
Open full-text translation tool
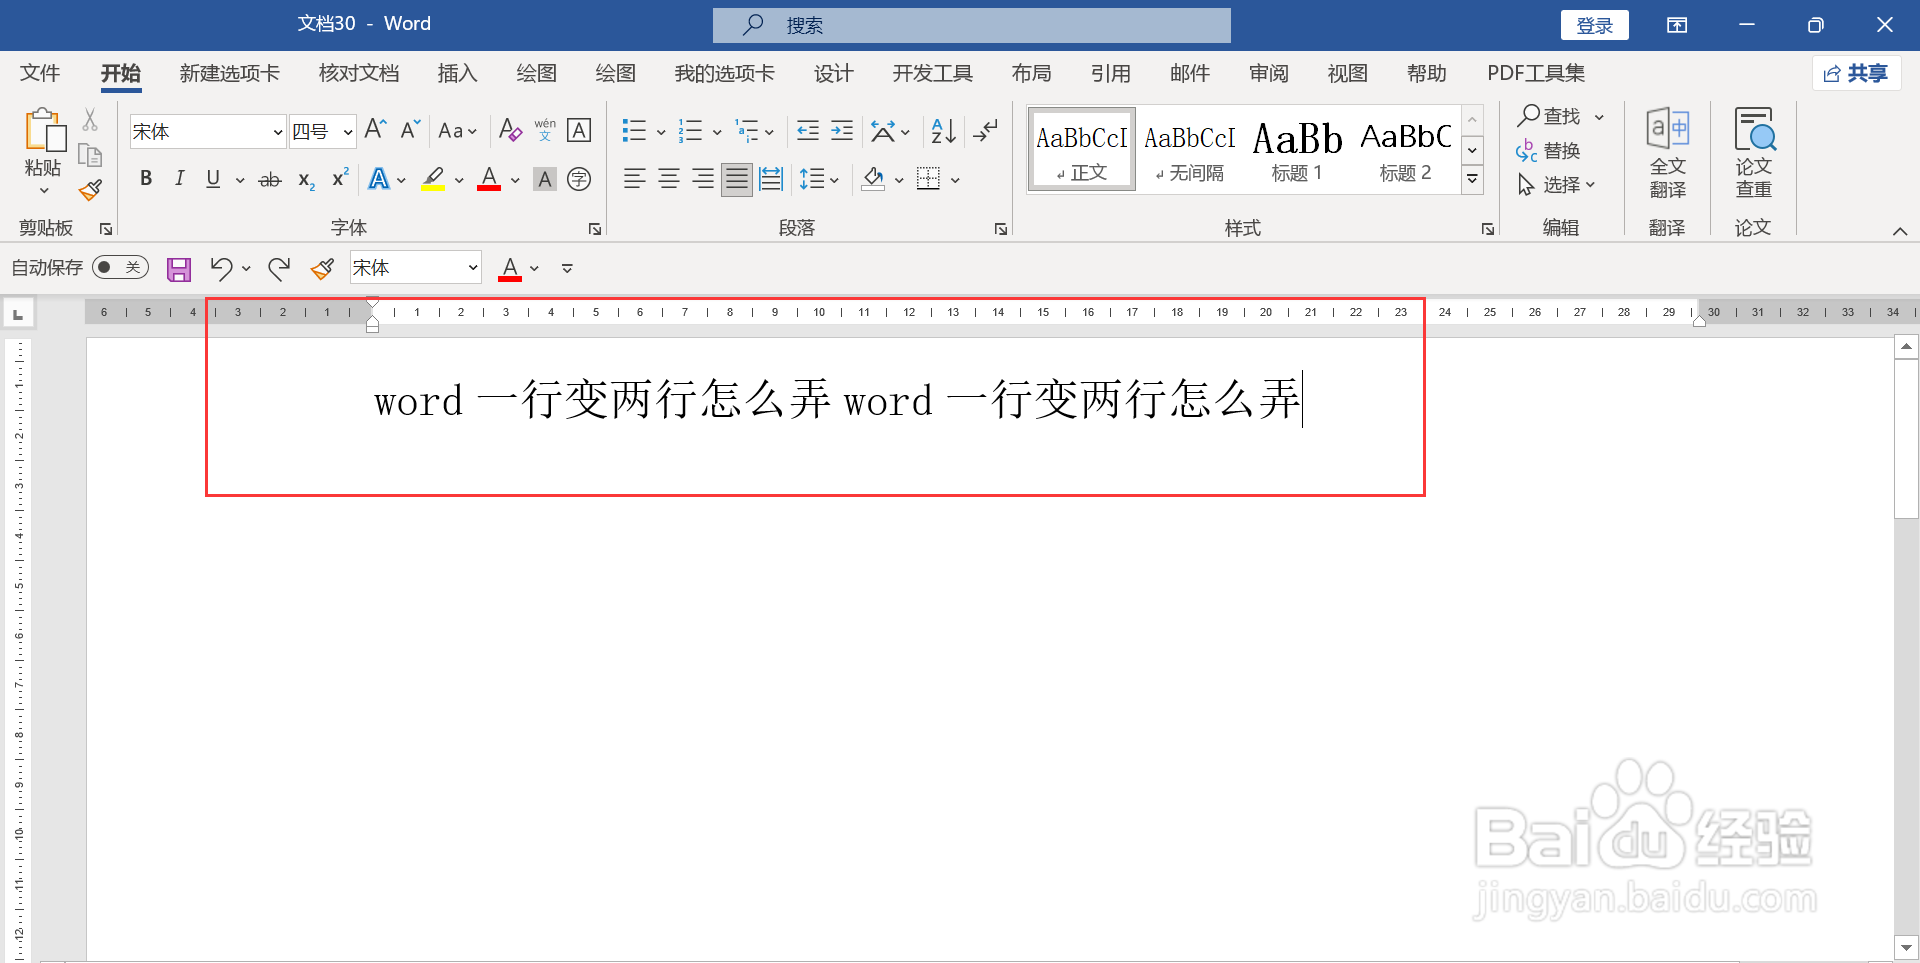(x=1668, y=153)
